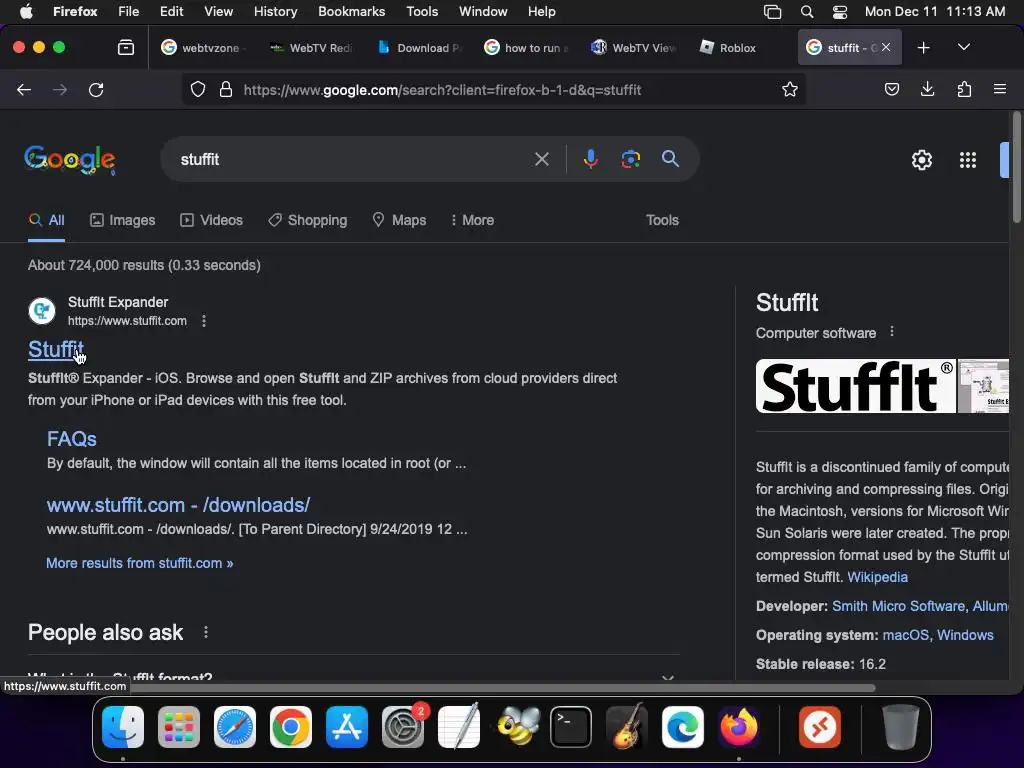Go to Google home via the logo
Image resolution: width=1024 pixels, height=768 pixels.
pos(70,159)
